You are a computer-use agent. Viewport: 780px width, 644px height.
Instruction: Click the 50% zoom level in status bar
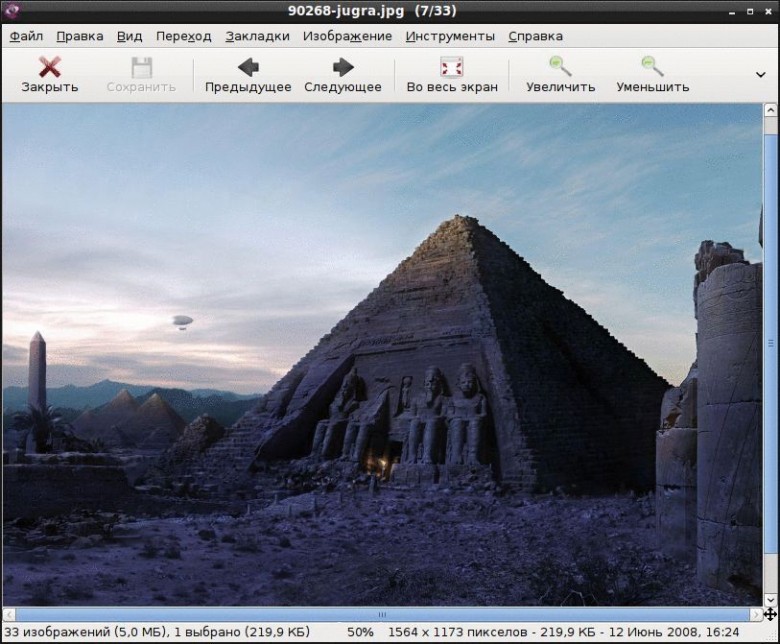[360, 632]
